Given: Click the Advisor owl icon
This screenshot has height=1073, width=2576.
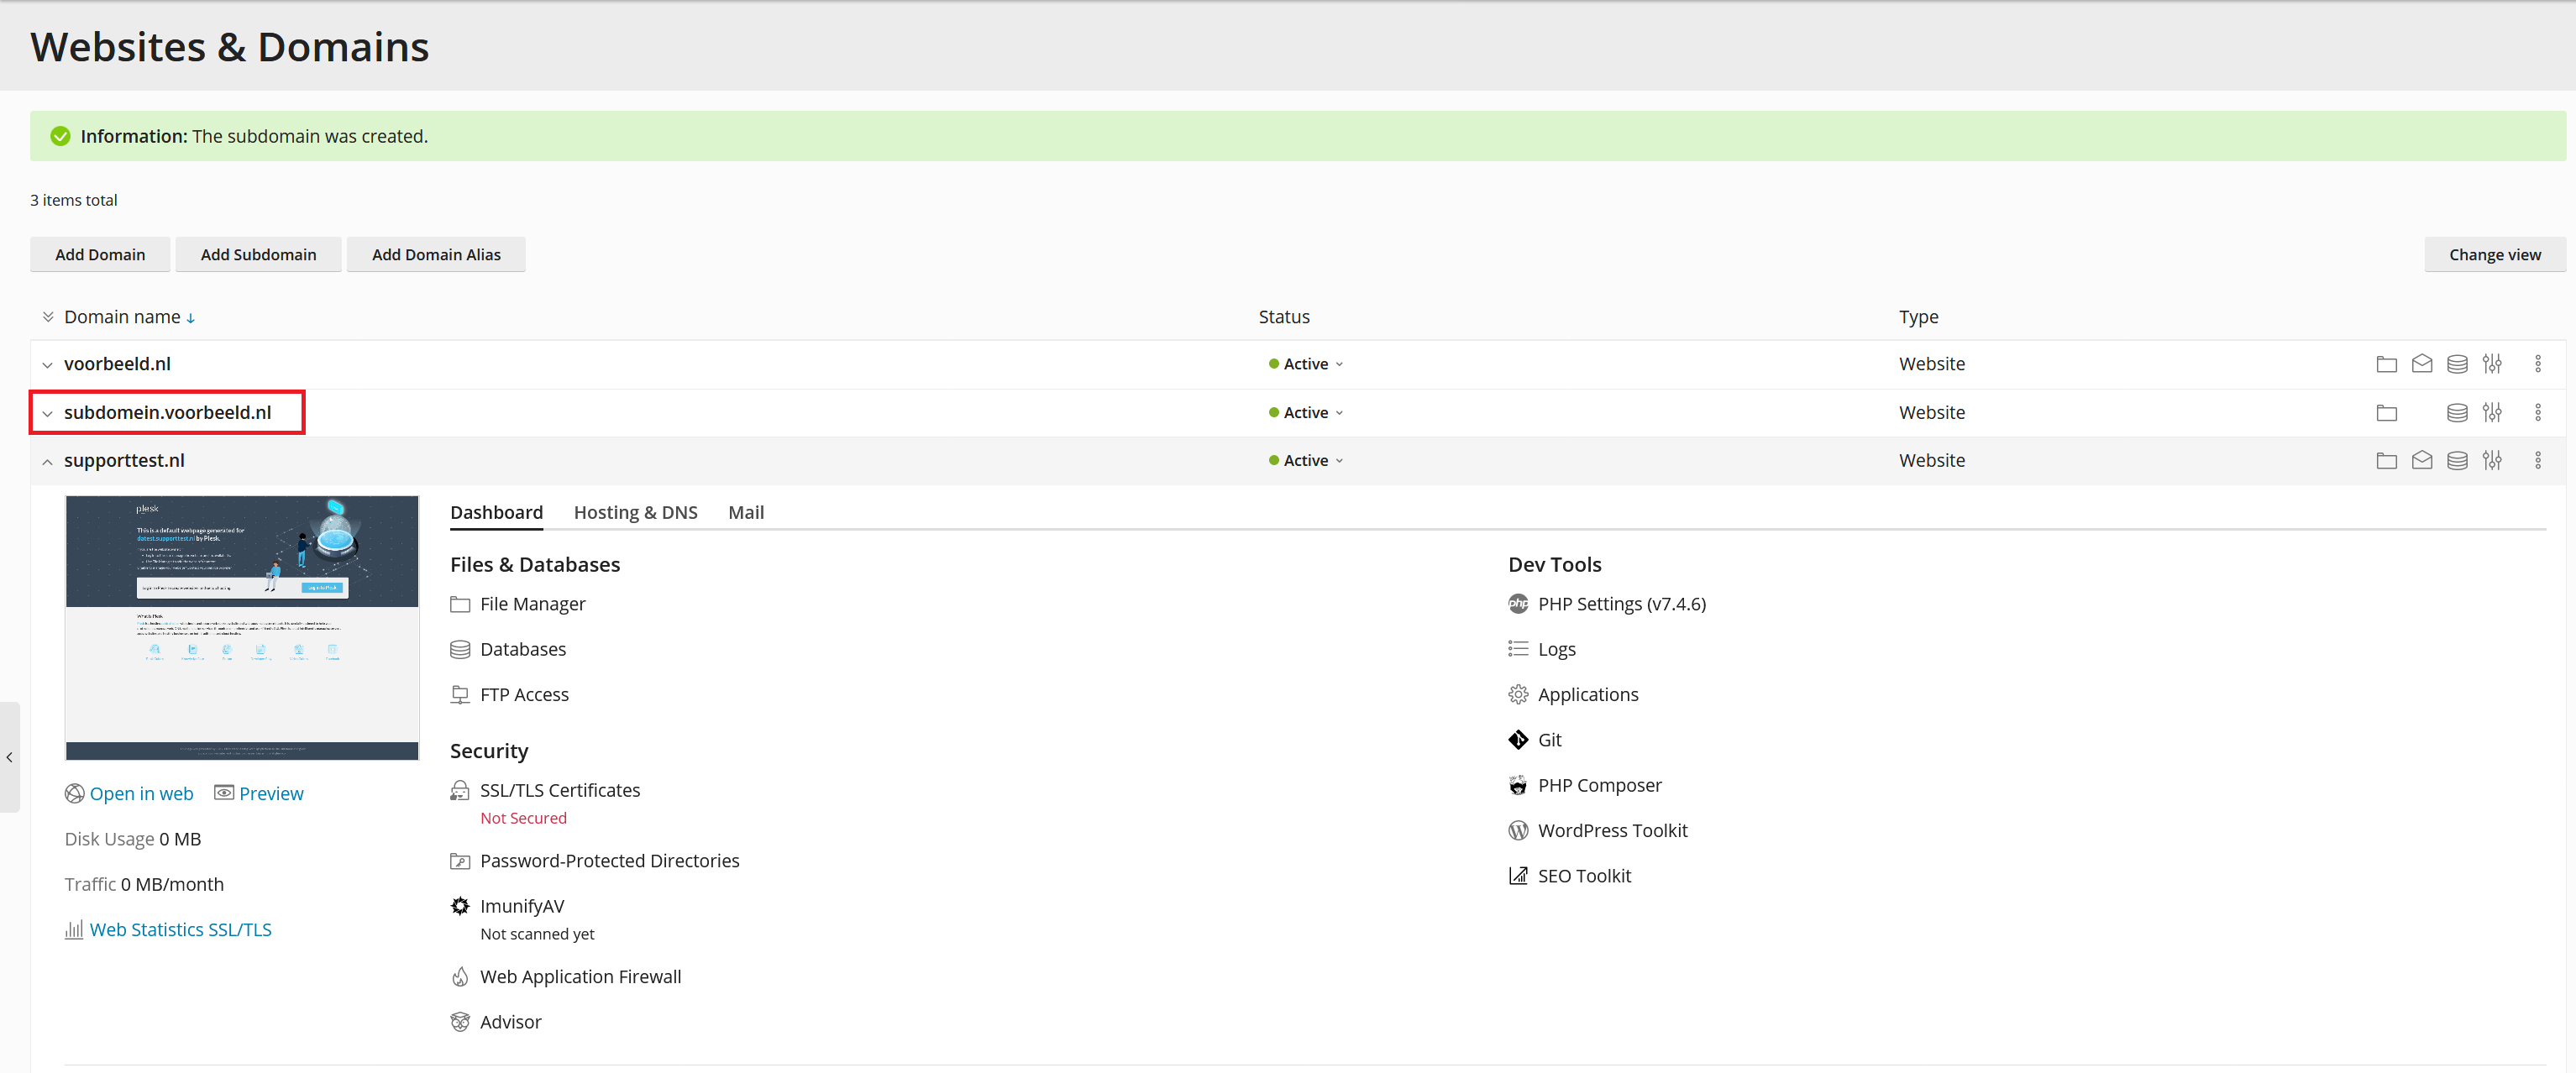Looking at the screenshot, I should (459, 1022).
